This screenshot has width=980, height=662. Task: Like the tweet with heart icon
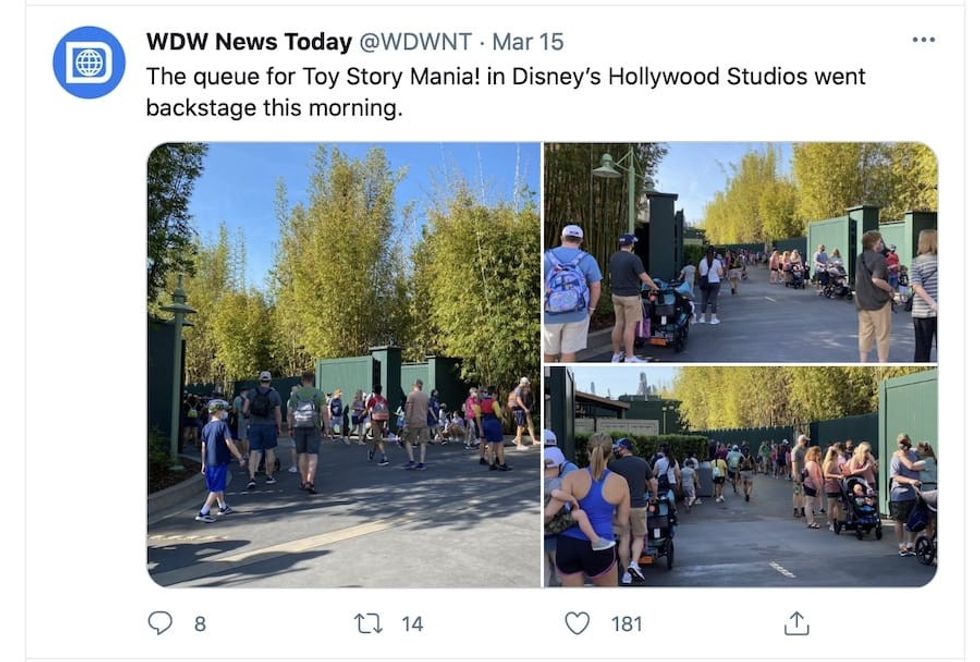click(x=577, y=623)
